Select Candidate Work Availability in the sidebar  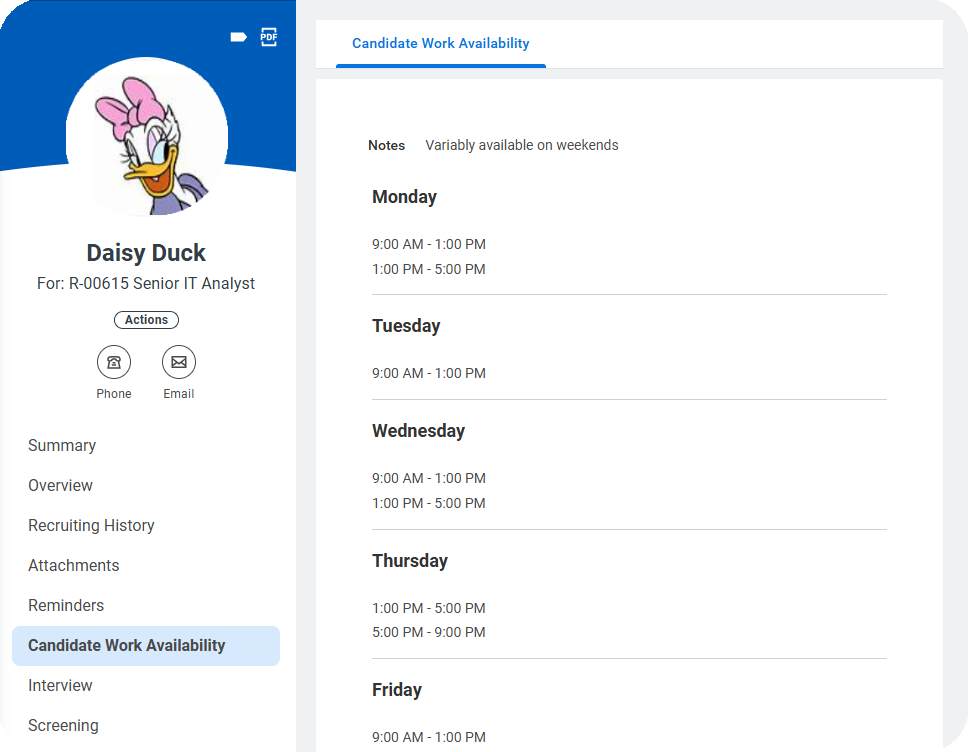146,646
